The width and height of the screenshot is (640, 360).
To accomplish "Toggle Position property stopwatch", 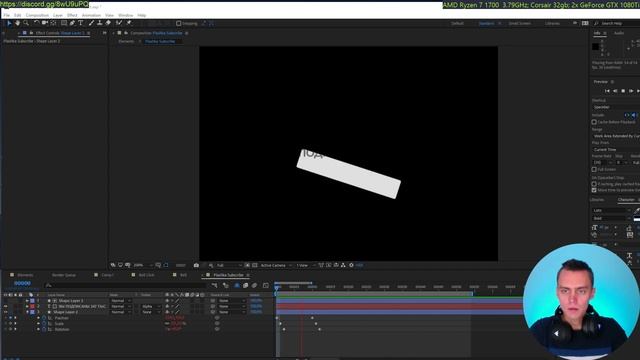I will tap(44, 318).
